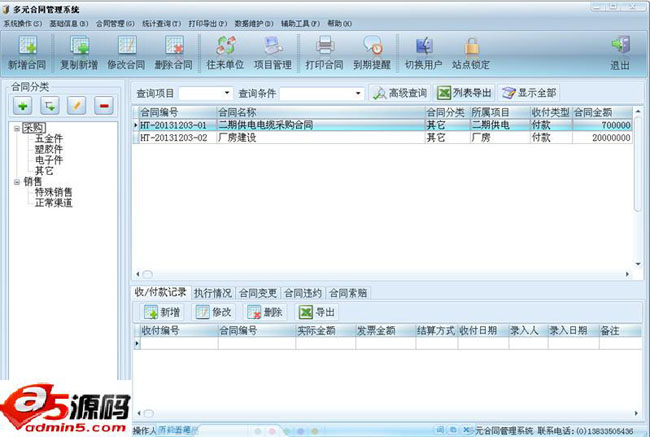Viewport: 650px width, 437px height.
Task: Click the add sub-category icon
Action: click(x=50, y=106)
